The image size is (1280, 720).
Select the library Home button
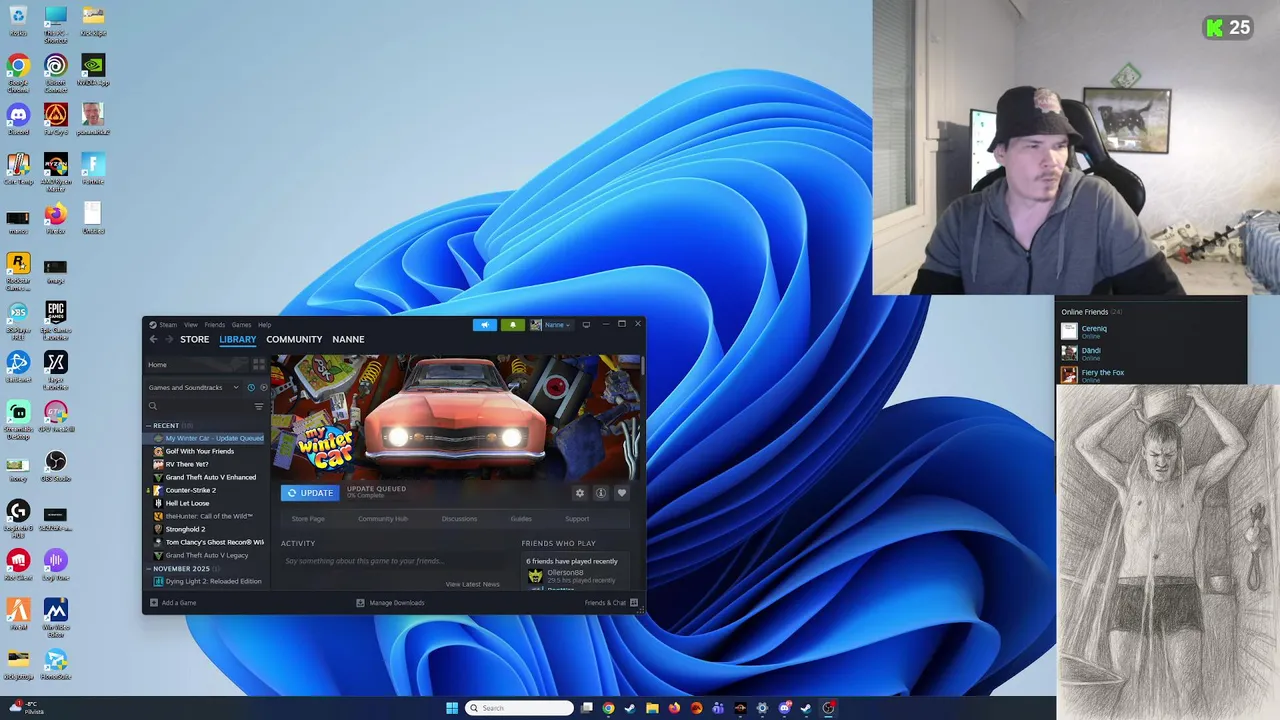point(198,365)
